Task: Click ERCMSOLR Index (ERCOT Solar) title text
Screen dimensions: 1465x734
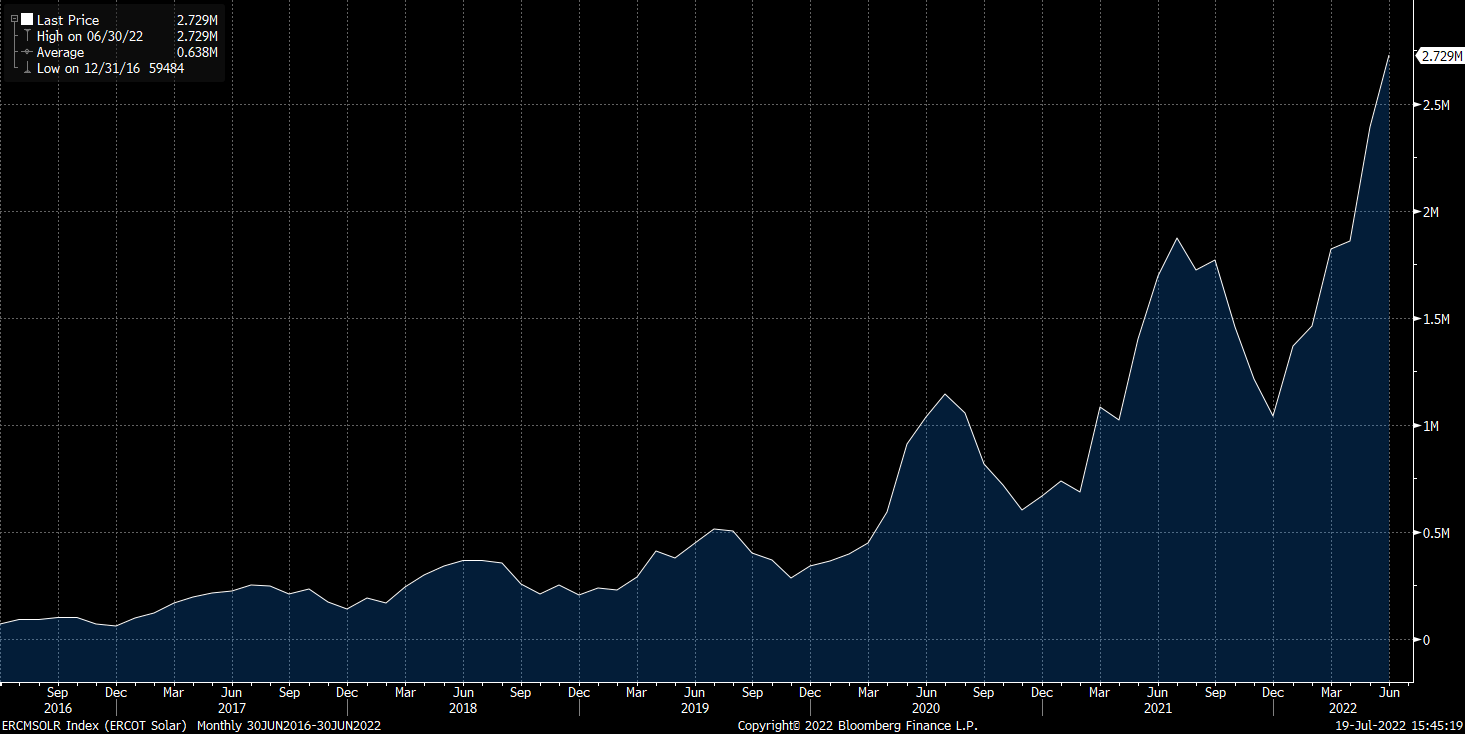Action: (x=95, y=725)
